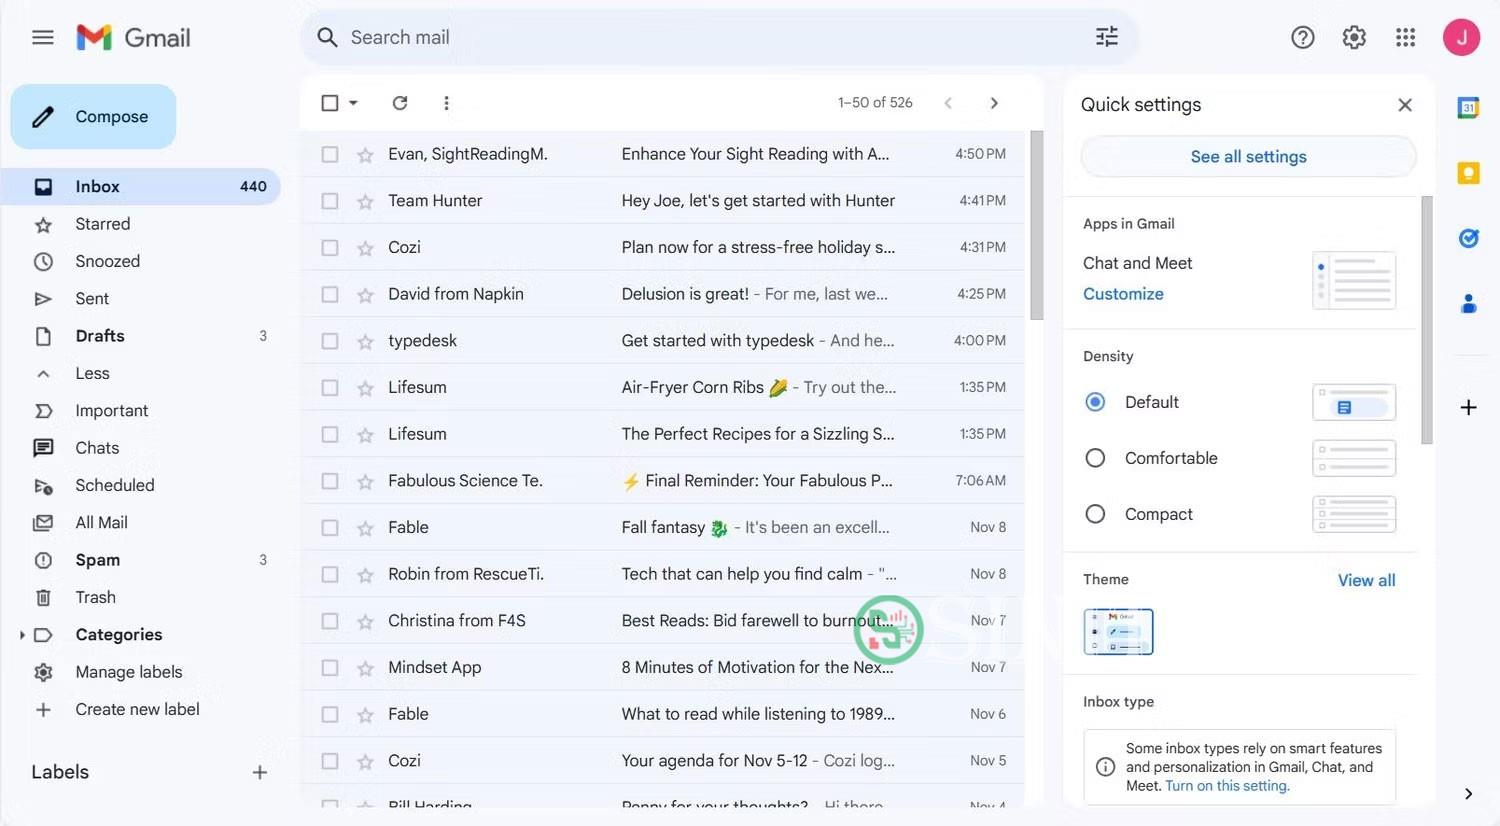
Task: Hide the side panel arrow
Action: (x=1468, y=794)
